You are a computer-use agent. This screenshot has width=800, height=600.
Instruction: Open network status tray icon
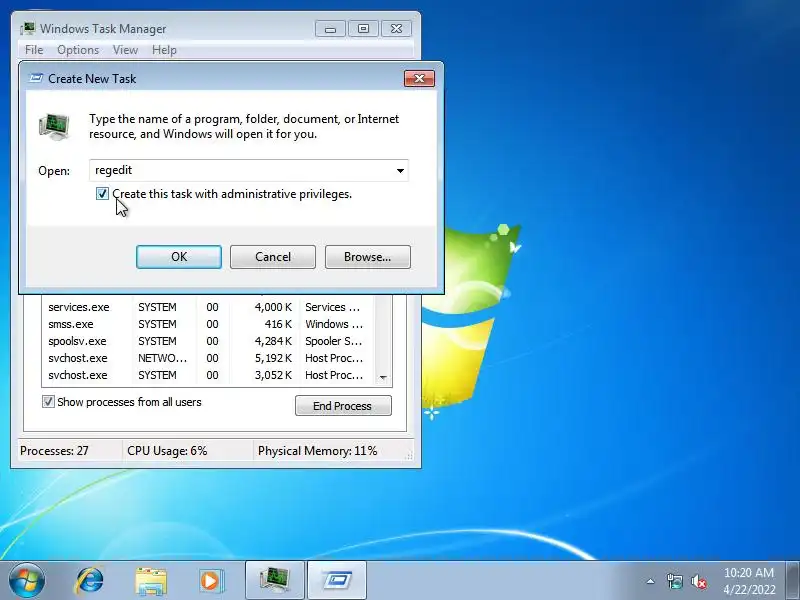674,581
